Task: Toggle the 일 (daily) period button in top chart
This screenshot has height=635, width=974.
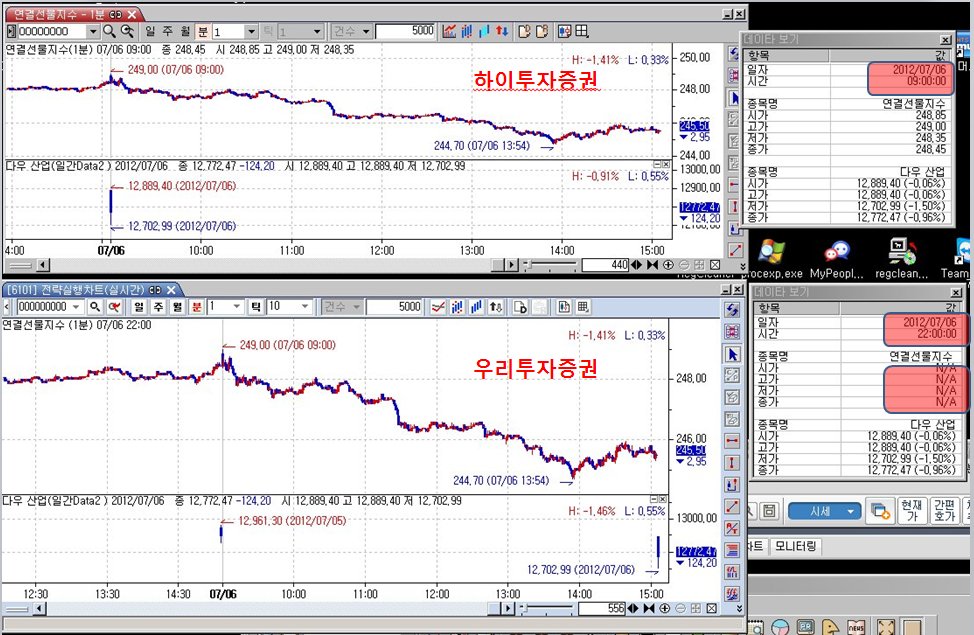Action: coord(152,31)
